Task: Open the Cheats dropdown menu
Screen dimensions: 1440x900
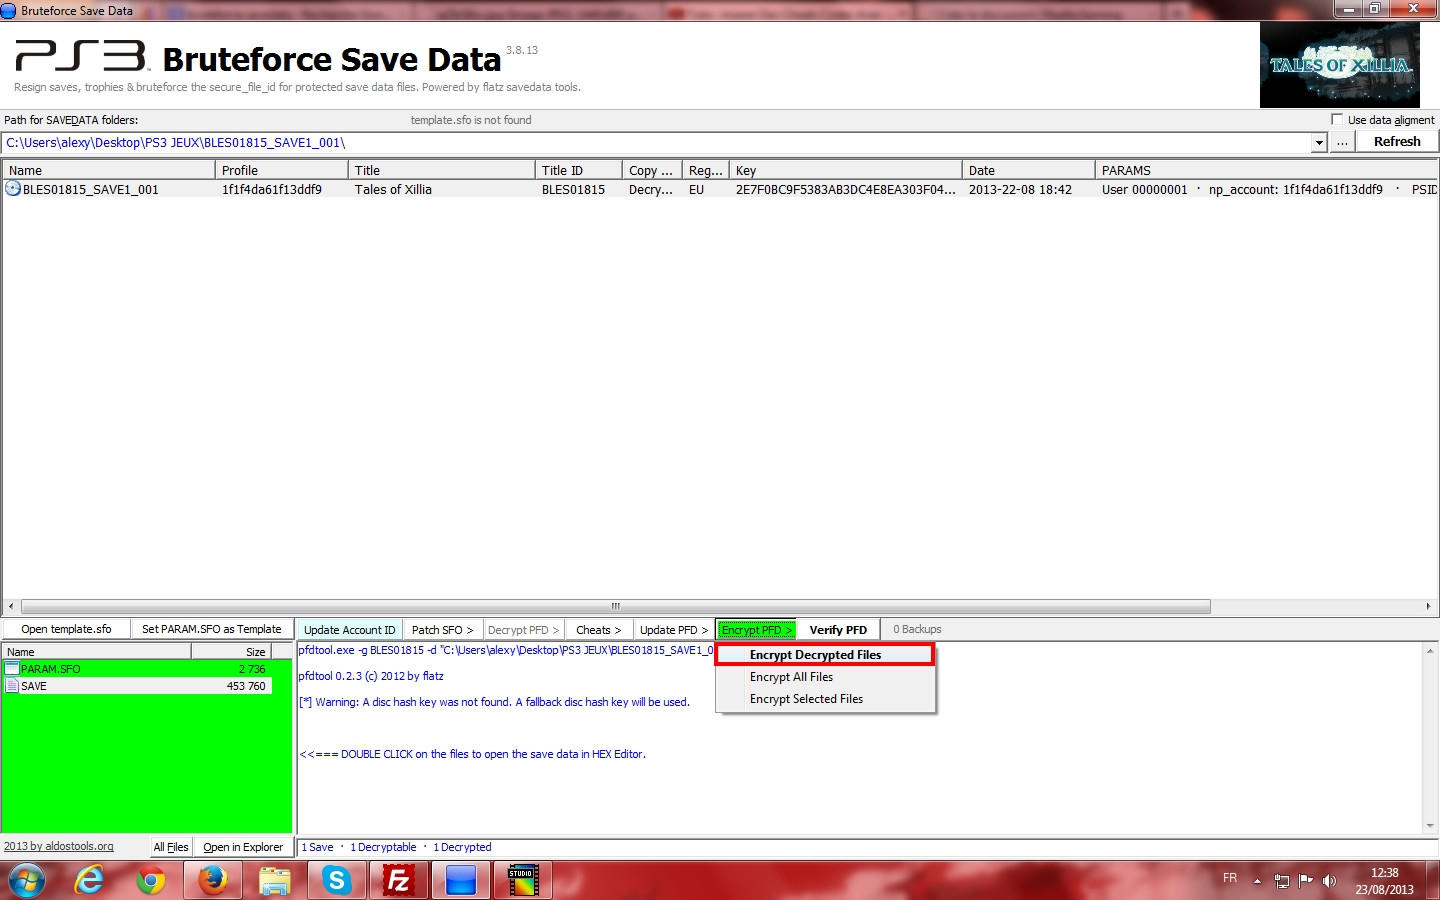Action: tap(598, 630)
